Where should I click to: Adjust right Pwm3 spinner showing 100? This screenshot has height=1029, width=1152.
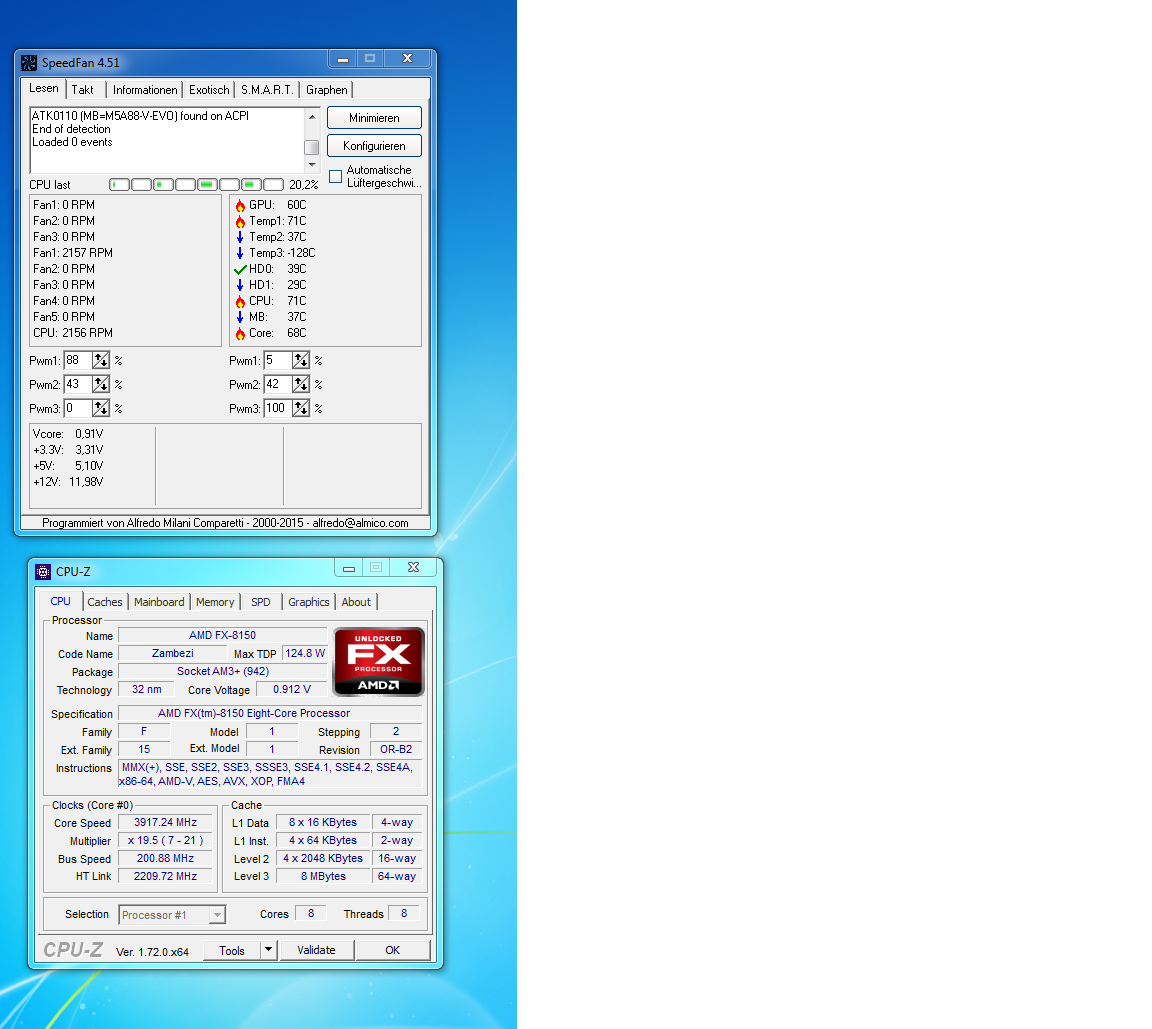pyautogui.click(x=301, y=408)
